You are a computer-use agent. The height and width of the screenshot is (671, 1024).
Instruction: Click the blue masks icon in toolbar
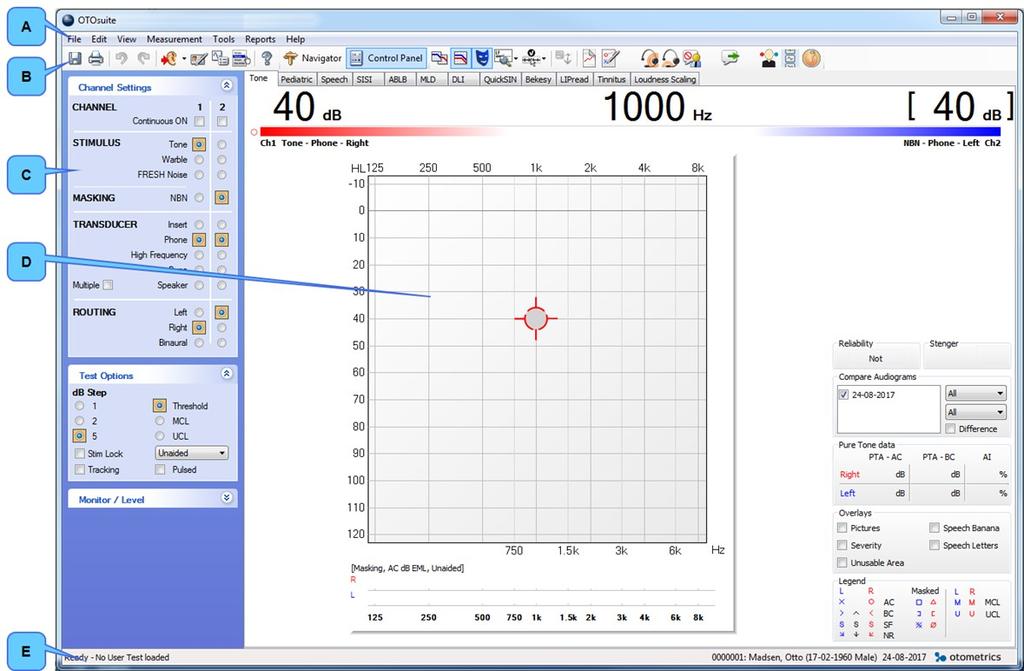click(x=481, y=59)
